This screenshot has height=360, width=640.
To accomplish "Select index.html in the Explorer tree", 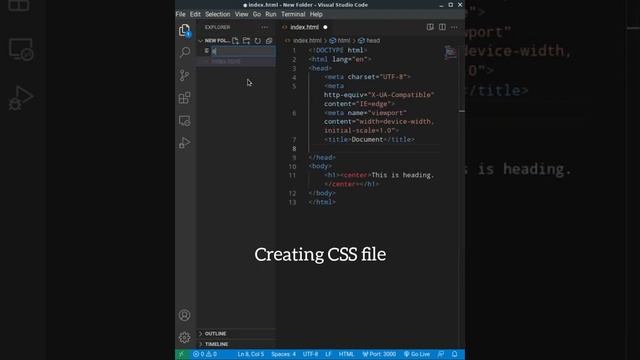I will click(x=225, y=62).
